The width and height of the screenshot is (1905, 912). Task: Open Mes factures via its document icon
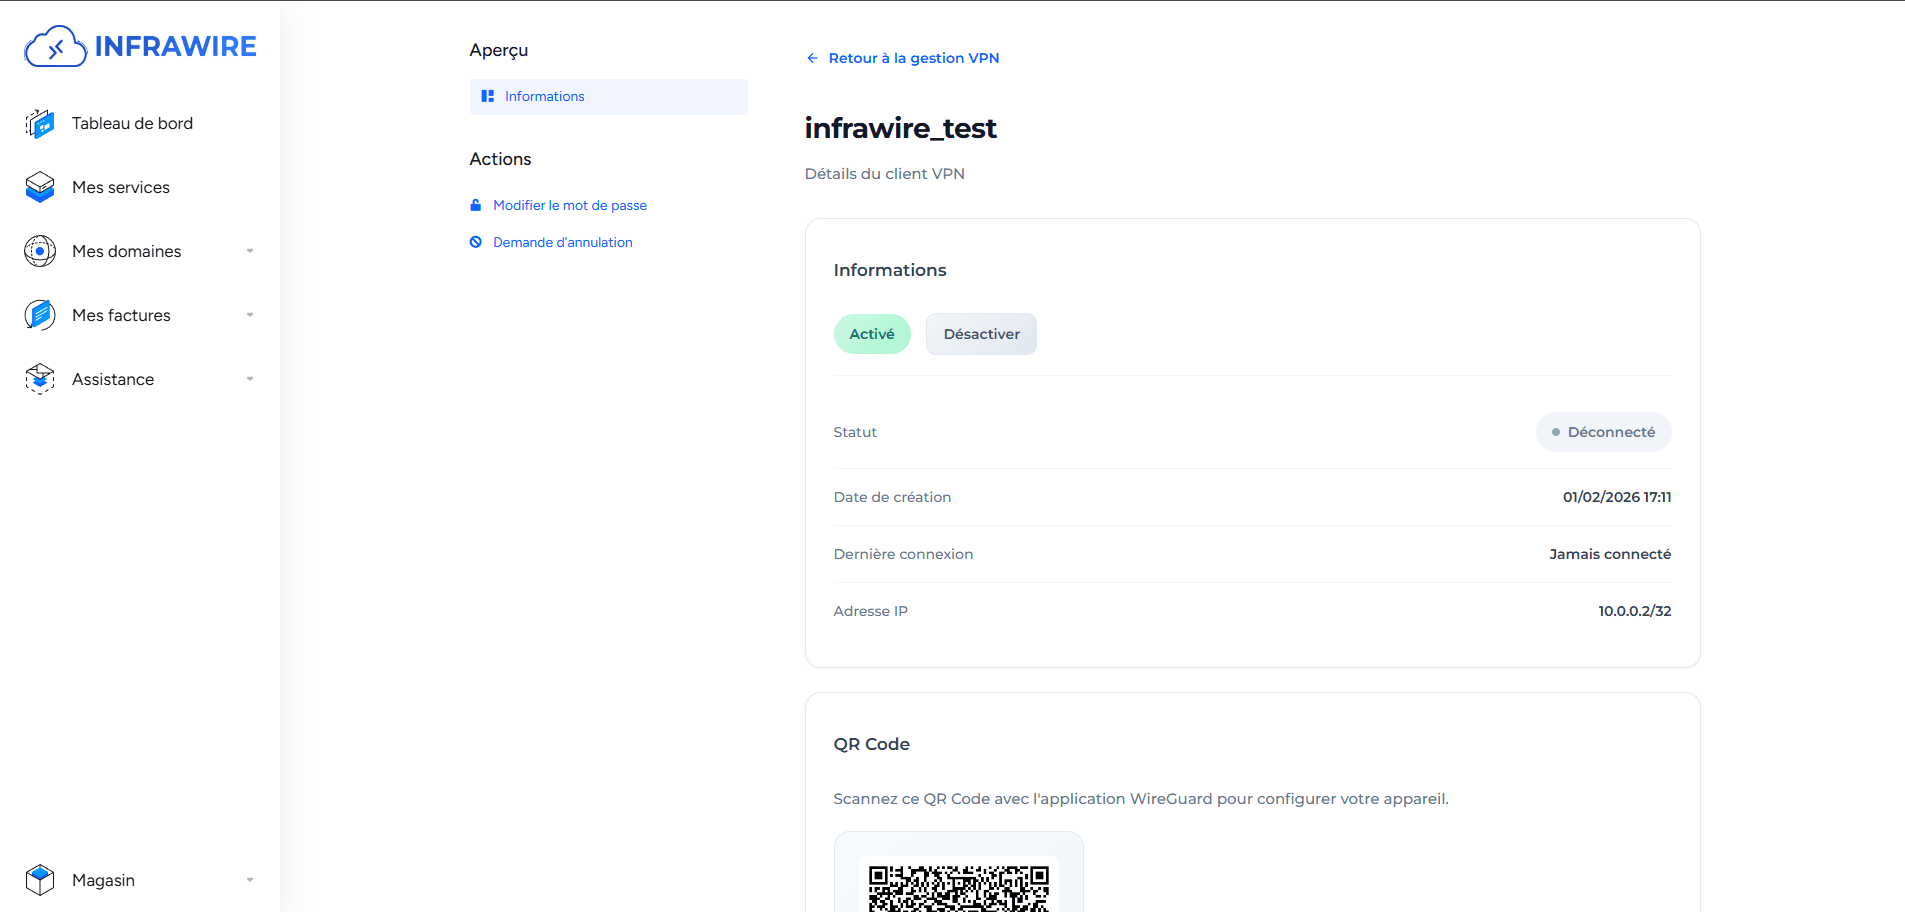coord(39,315)
